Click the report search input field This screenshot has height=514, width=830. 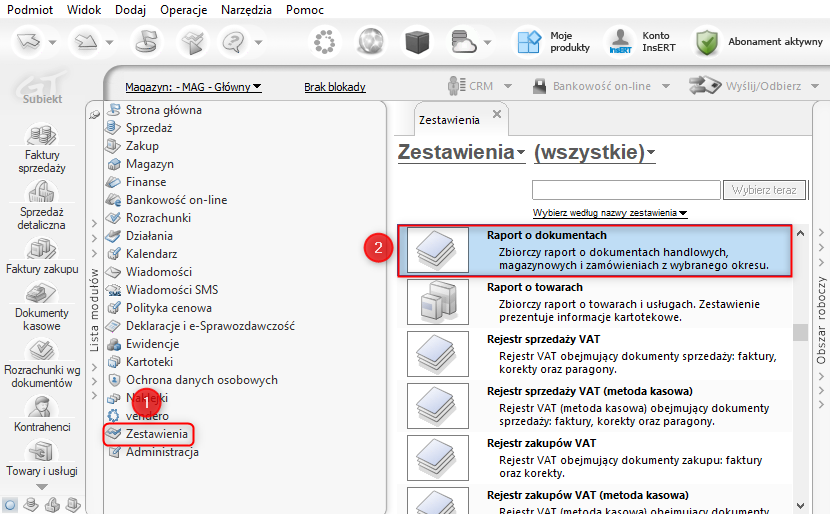(626, 190)
